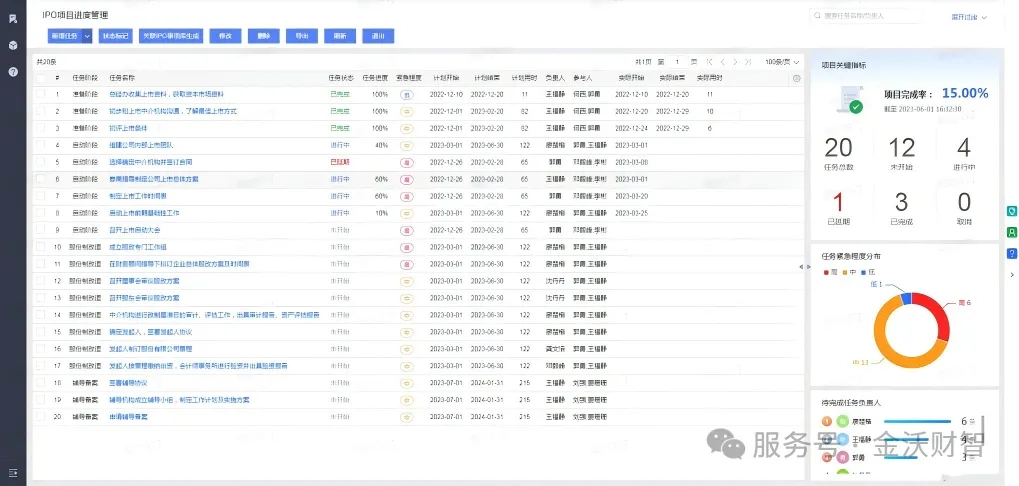Select all rows with the header checkbox
Viewport: 1019px width, 486px height.
point(40,78)
